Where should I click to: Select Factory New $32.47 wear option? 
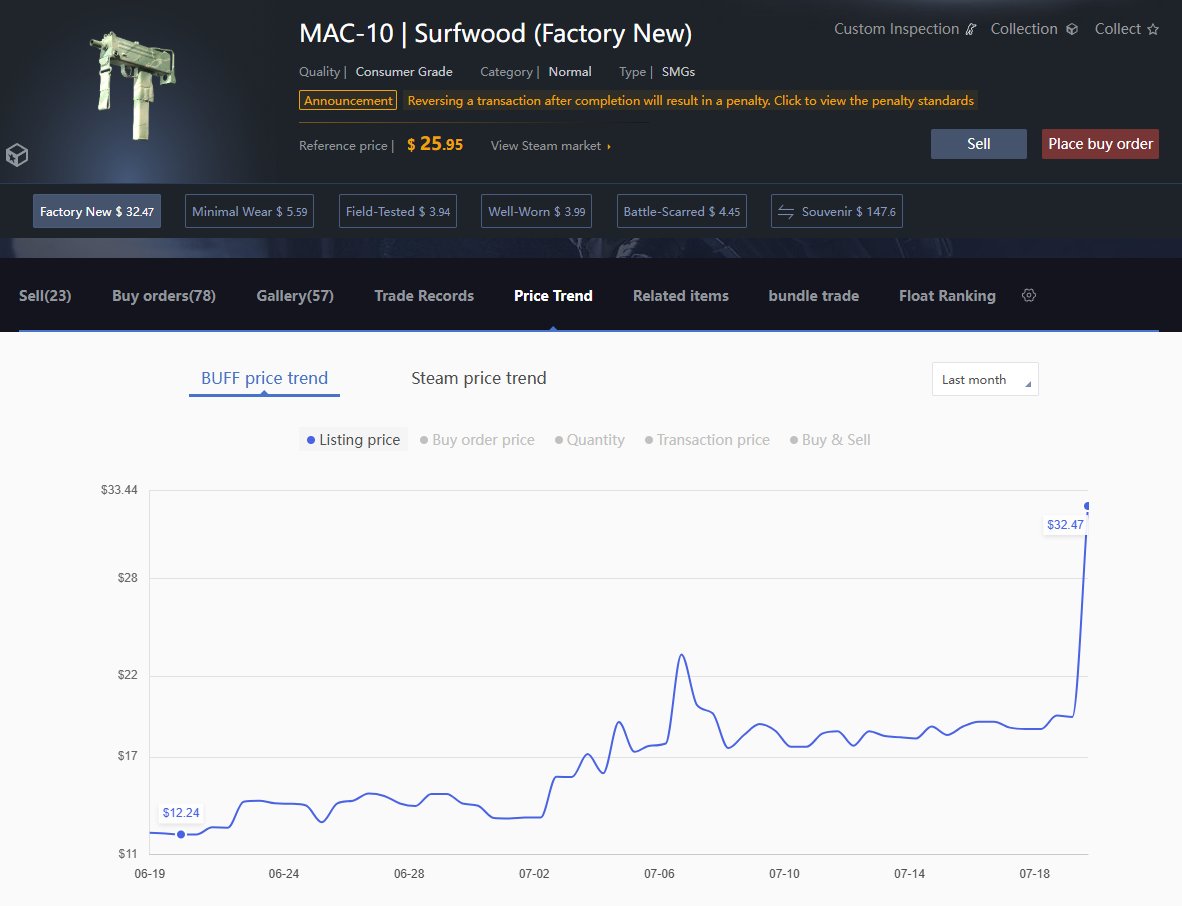pyautogui.click(x=96, y=212)
